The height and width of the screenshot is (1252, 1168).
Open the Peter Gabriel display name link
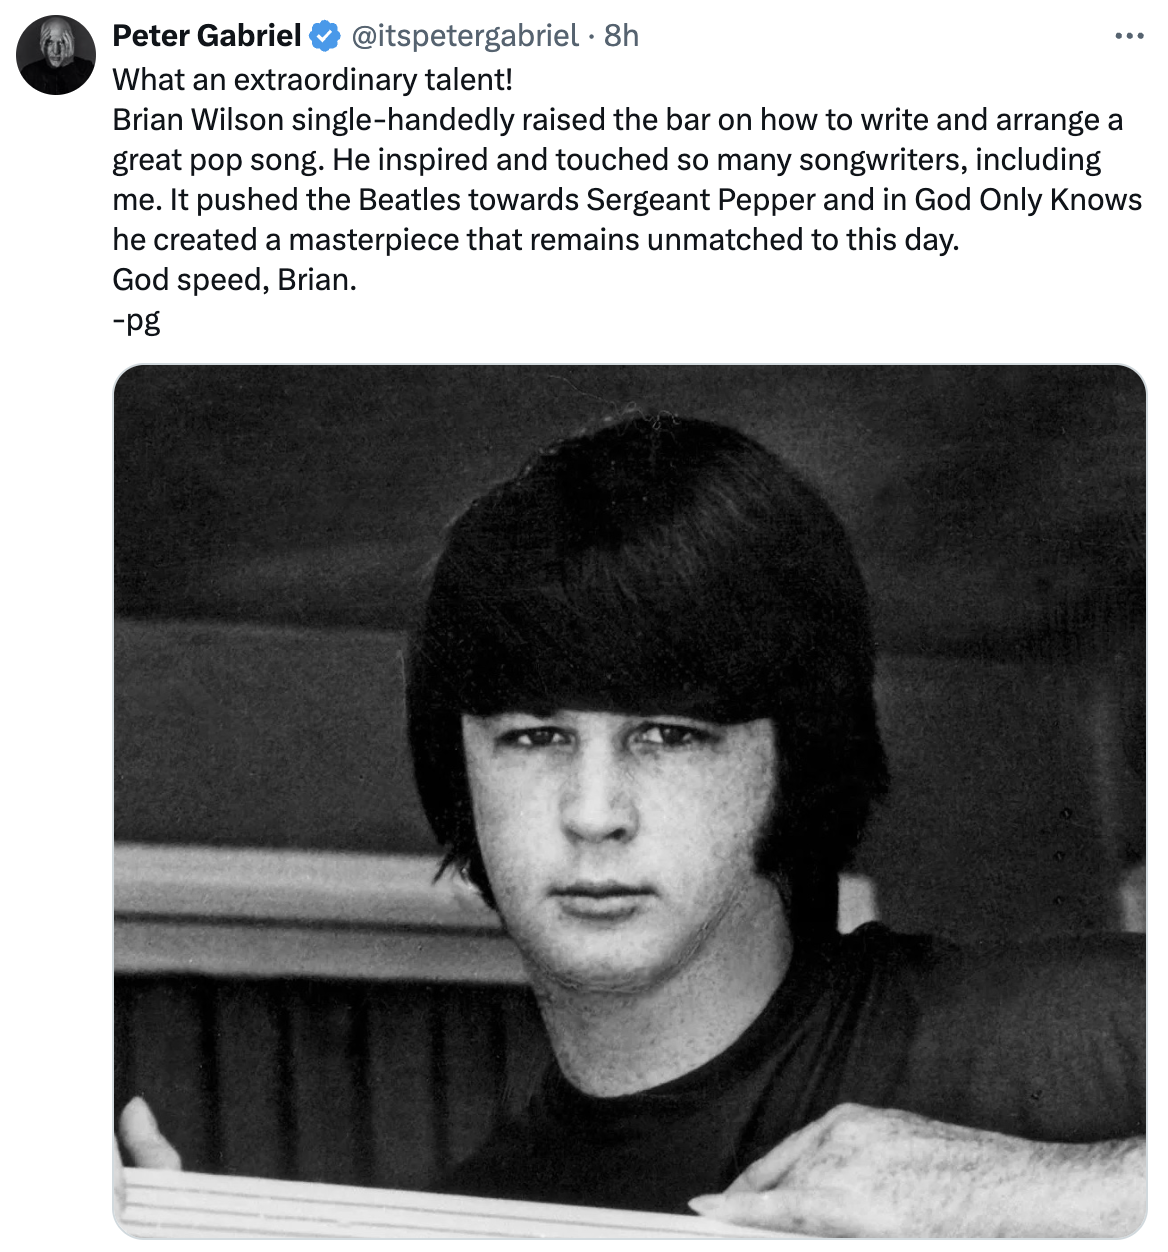coord(206,36)
